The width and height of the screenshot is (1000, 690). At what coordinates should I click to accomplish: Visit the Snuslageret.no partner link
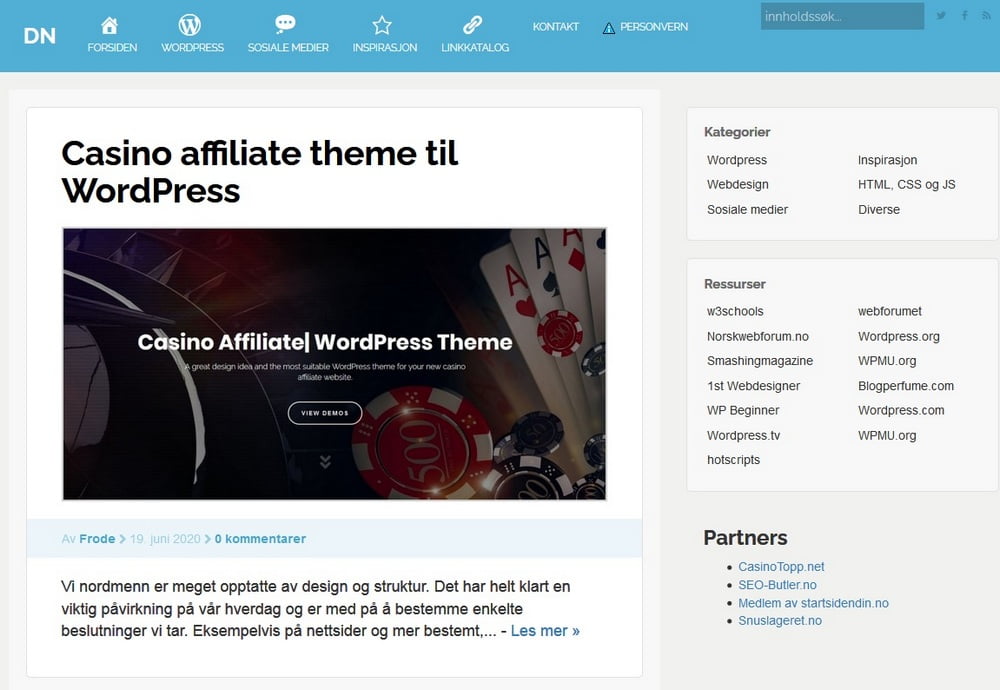[780, 621]
